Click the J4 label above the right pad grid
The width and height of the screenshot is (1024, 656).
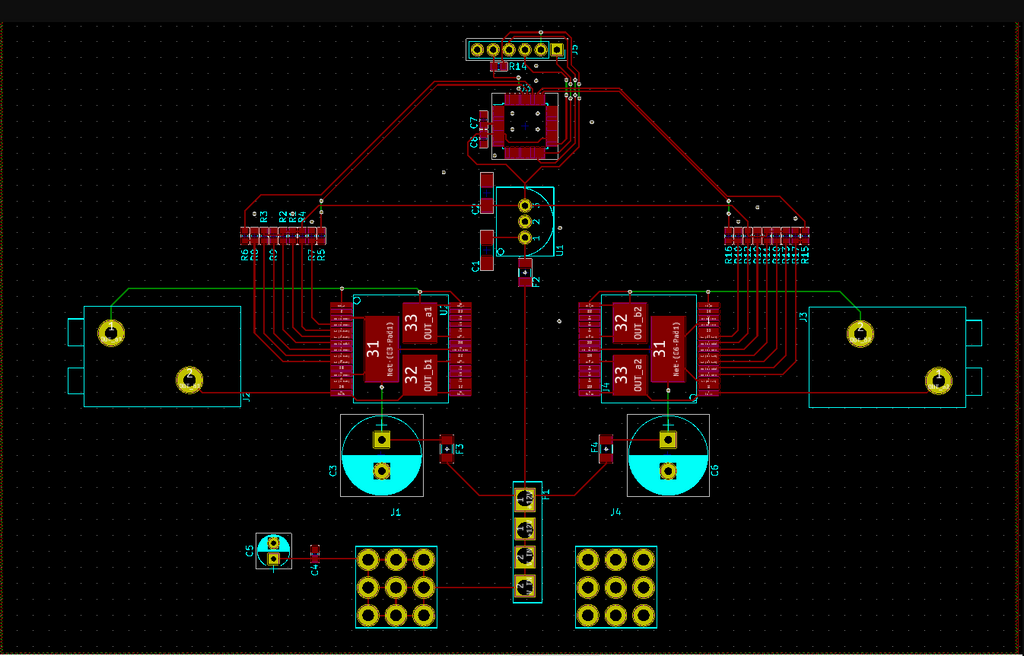click(616, 512)
